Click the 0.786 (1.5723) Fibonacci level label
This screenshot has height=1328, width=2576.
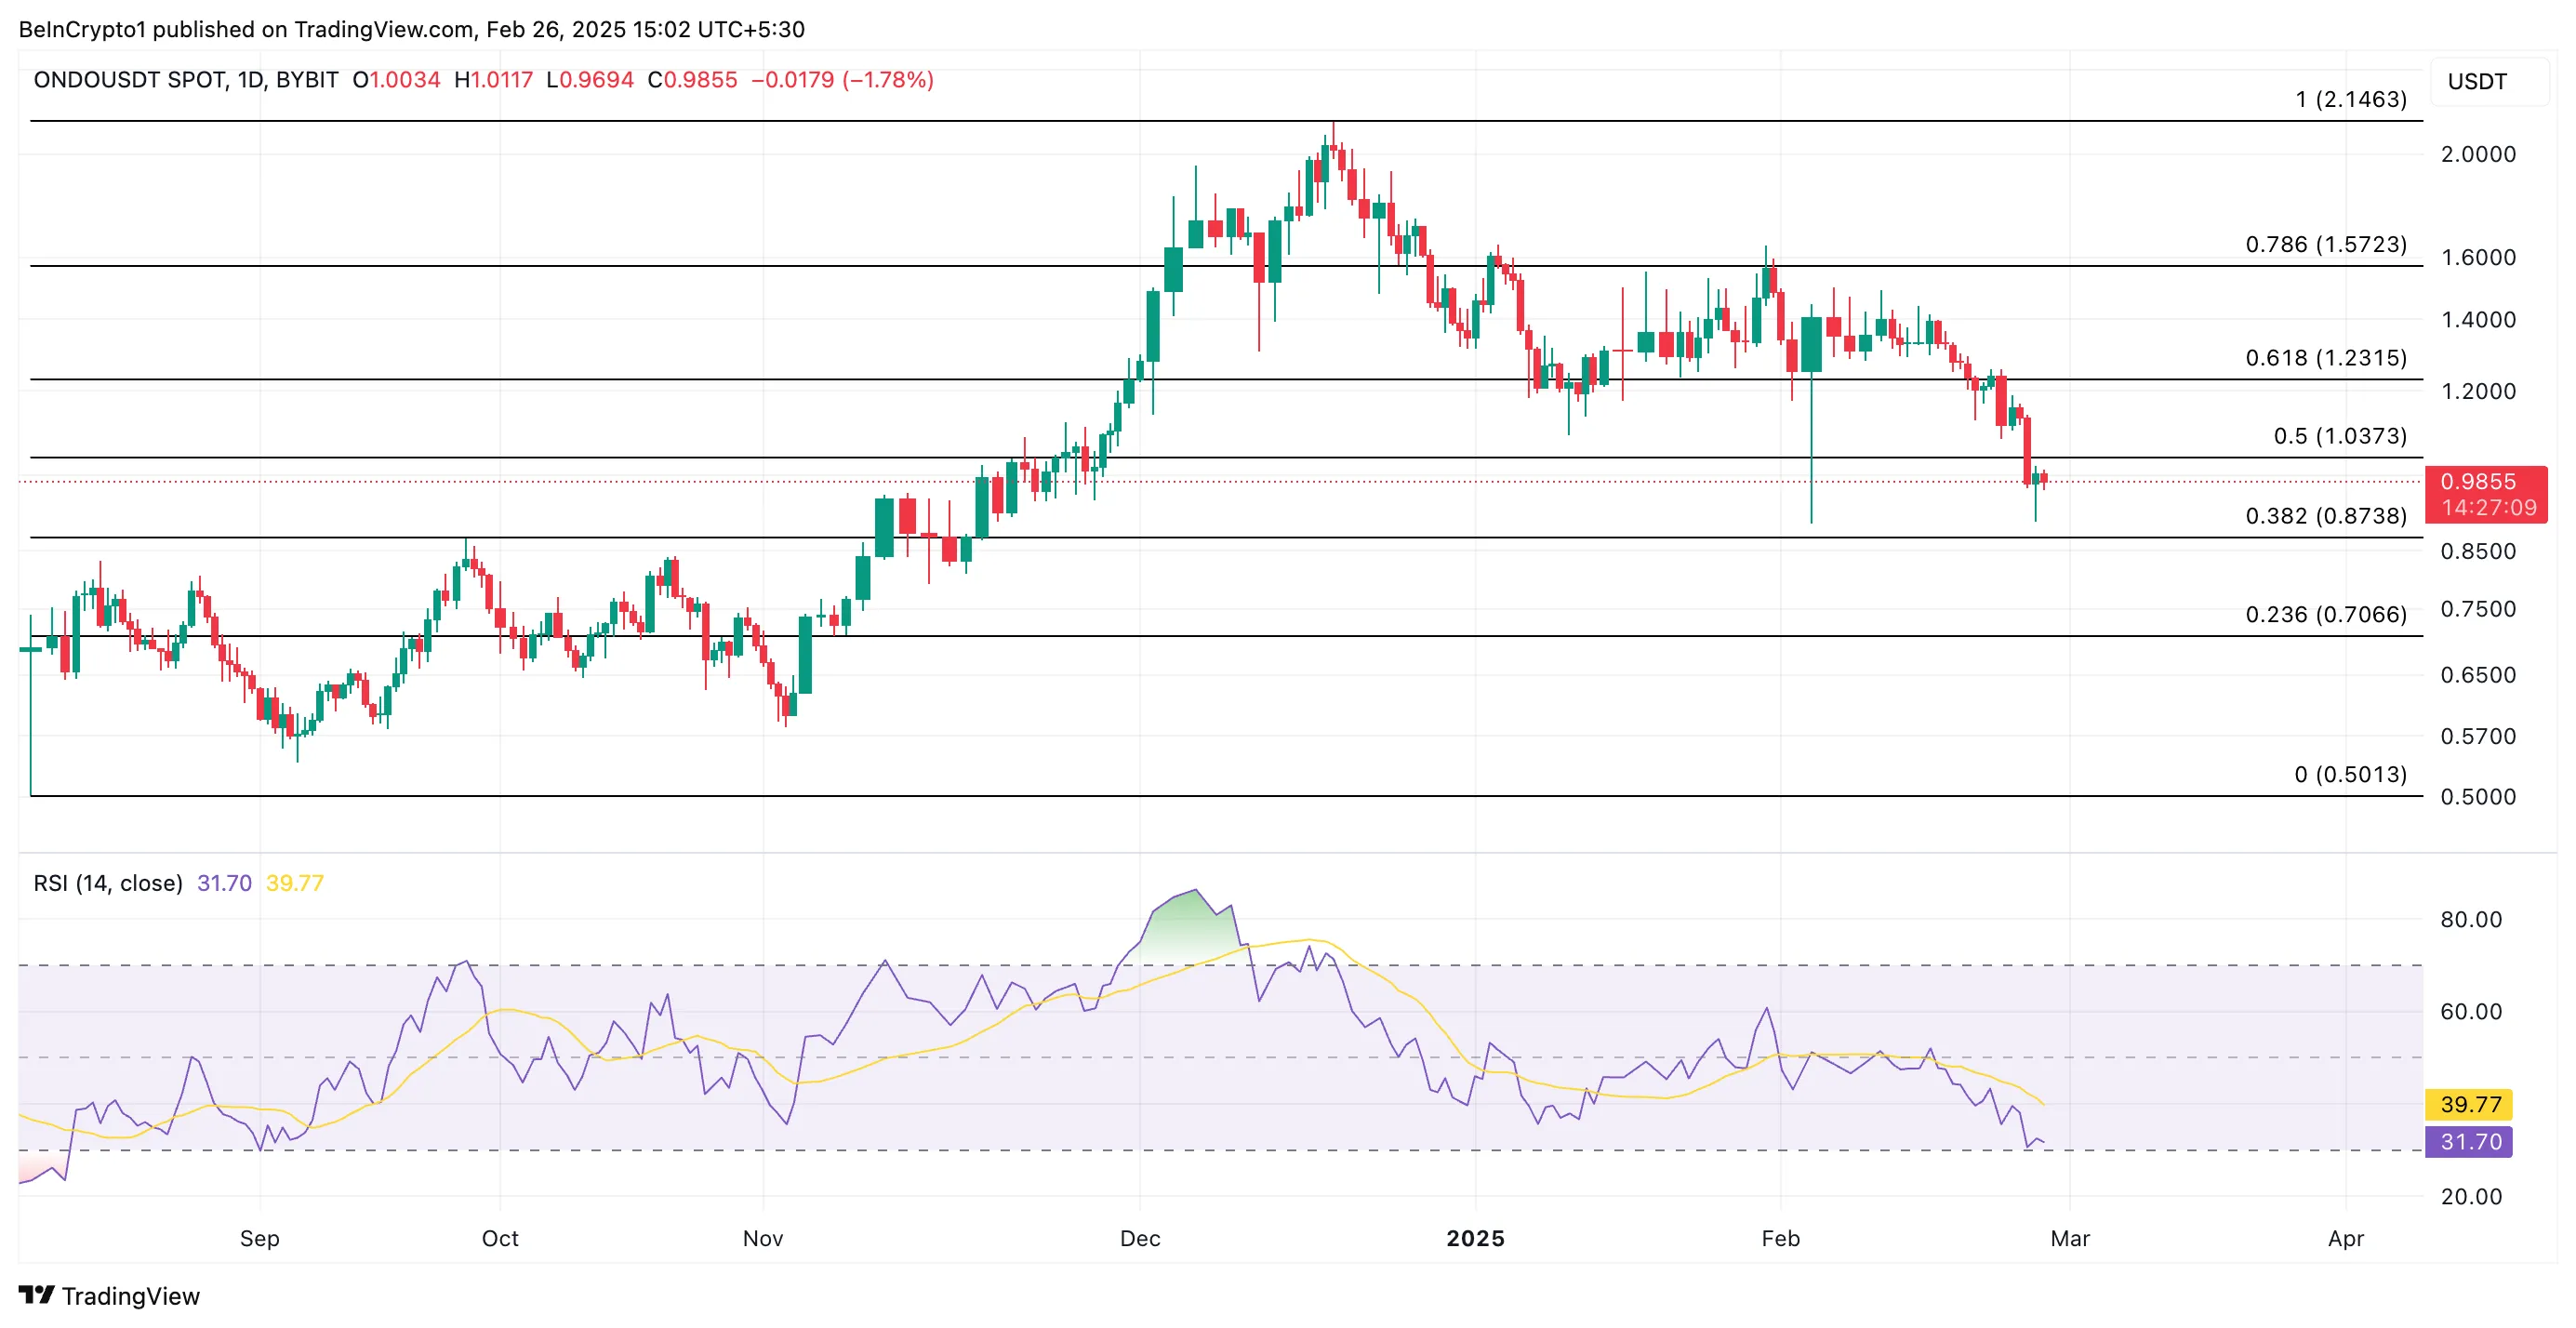(x=2325, y=244)
